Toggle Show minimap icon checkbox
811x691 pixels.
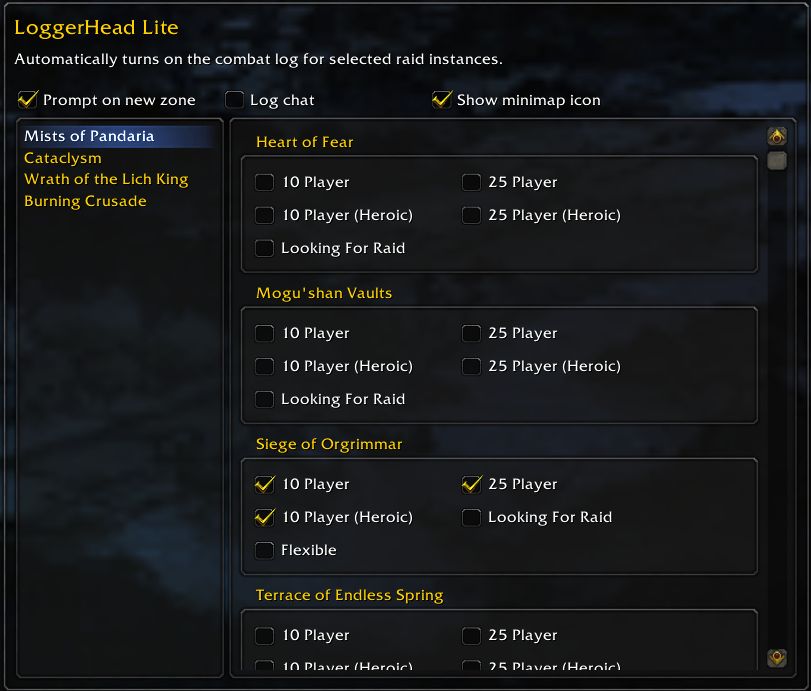pos(442,100)
